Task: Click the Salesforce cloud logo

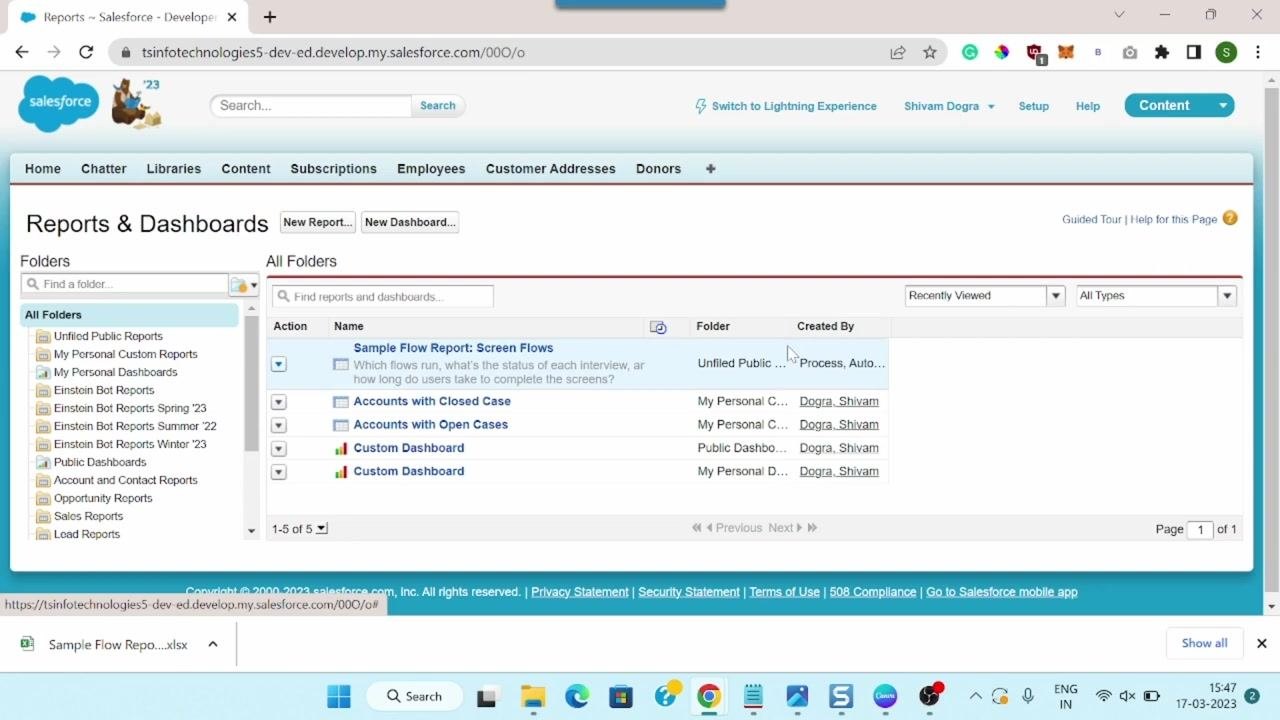Action: 59,103
